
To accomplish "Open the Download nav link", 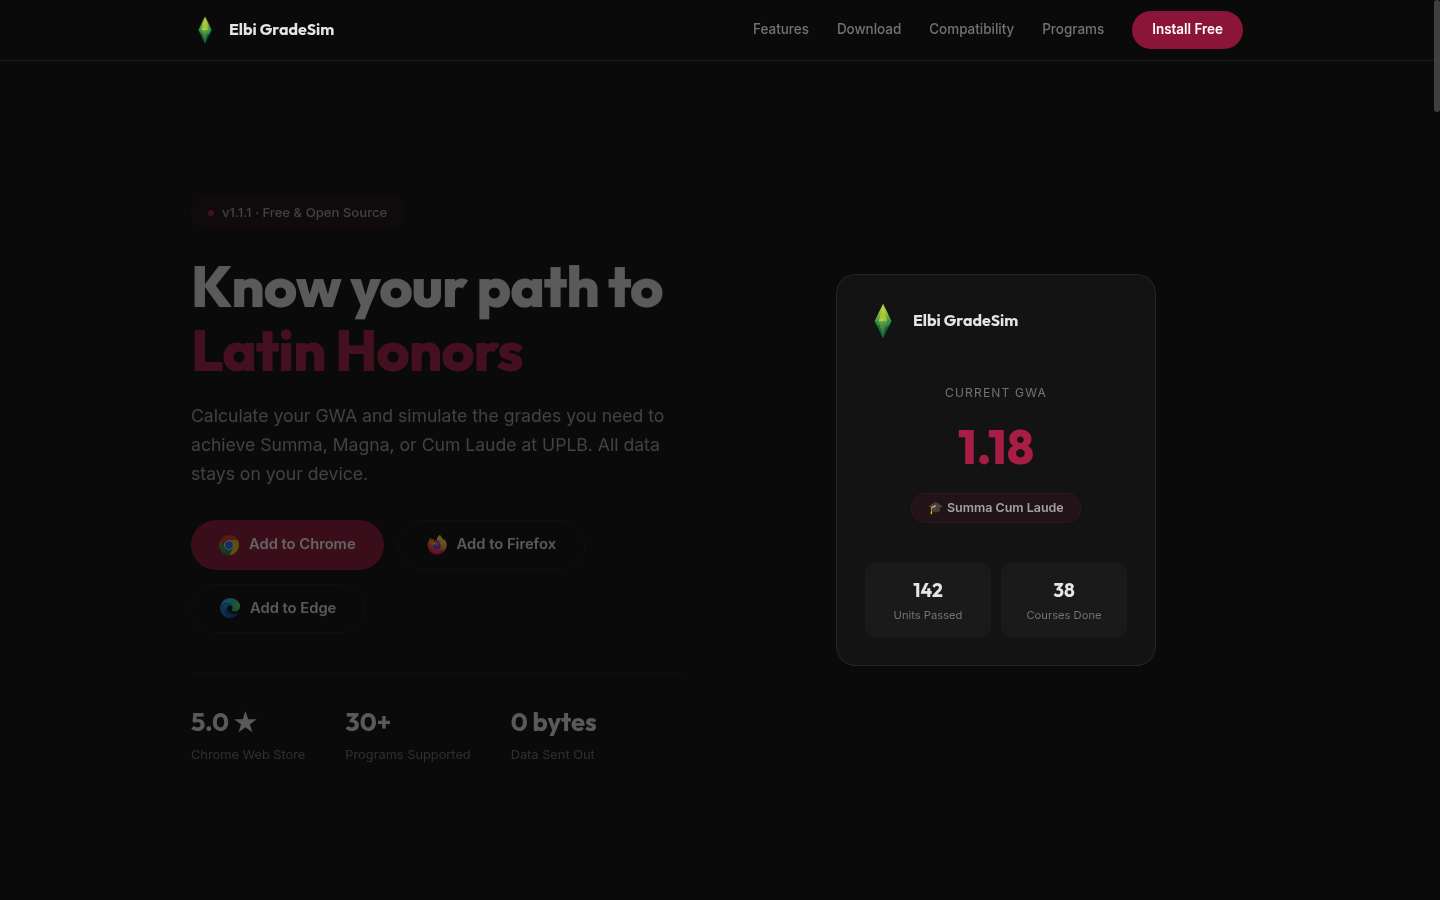I will [869, 29].
